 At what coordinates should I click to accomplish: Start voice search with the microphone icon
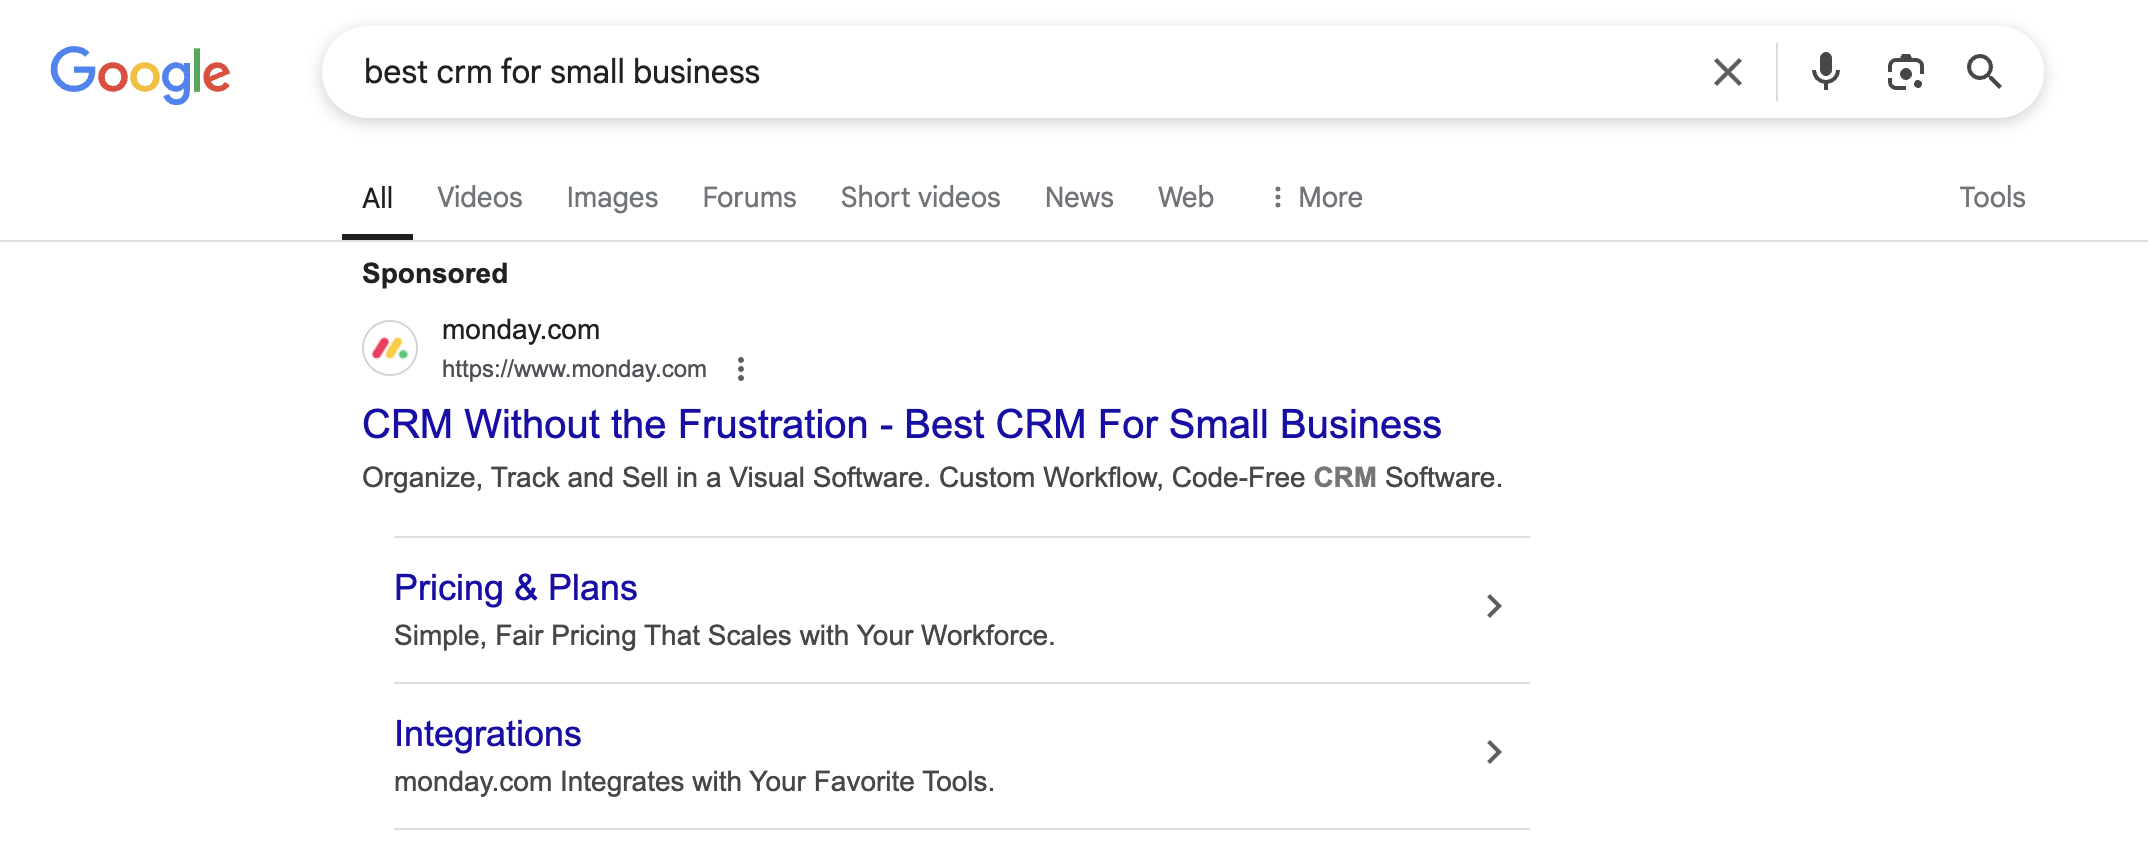click(x=1826, y=72)
